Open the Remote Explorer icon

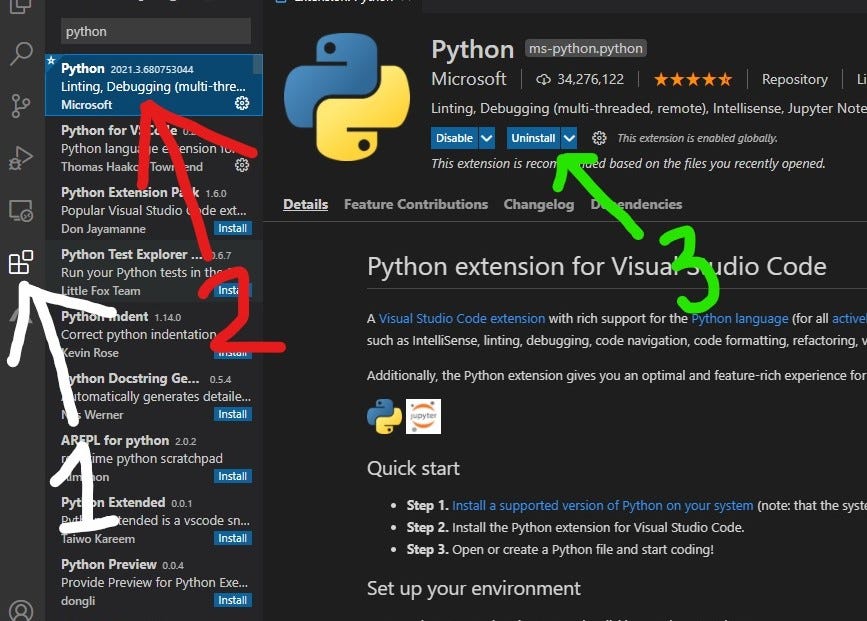coord(22,209)
